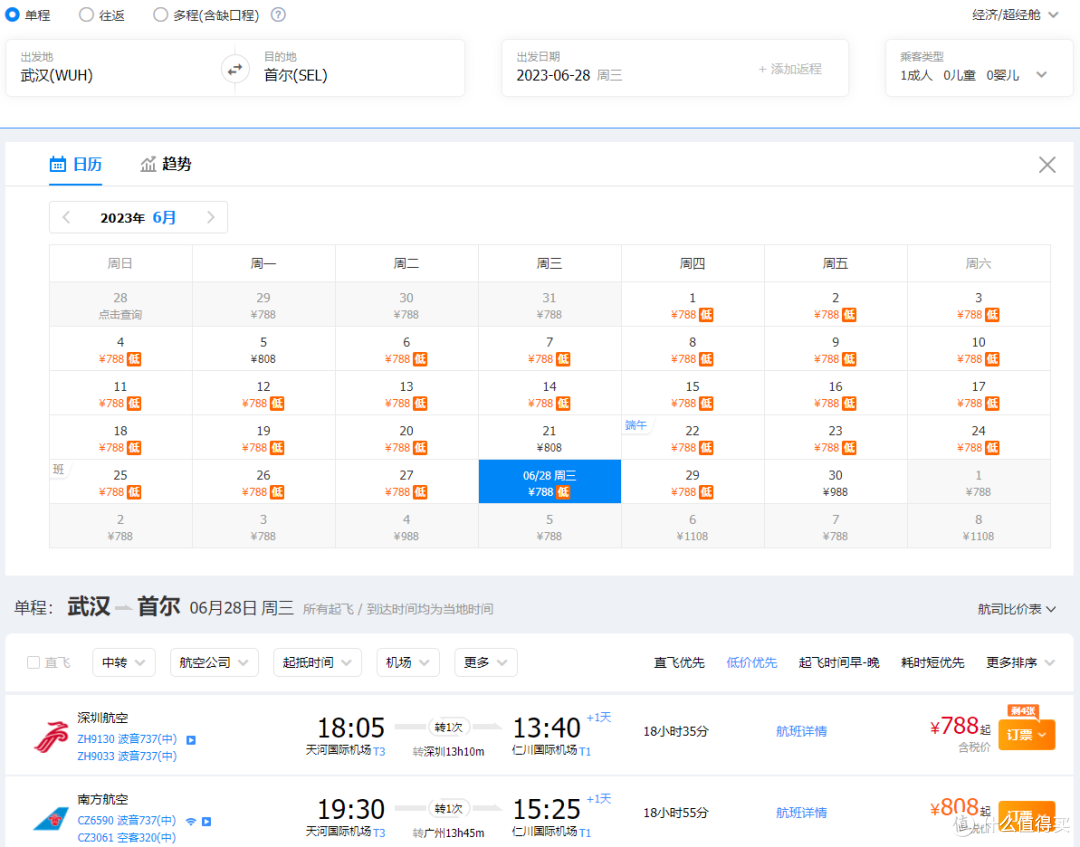Image resolution: width=1080 pixels, height=847 pixels.
Task: Click the trend chart icon beside 趋势
Action: point(148,164)
